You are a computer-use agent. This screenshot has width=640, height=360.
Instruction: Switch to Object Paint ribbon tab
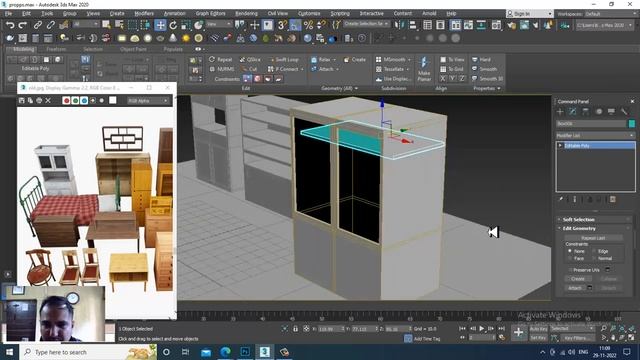(133, 49)
